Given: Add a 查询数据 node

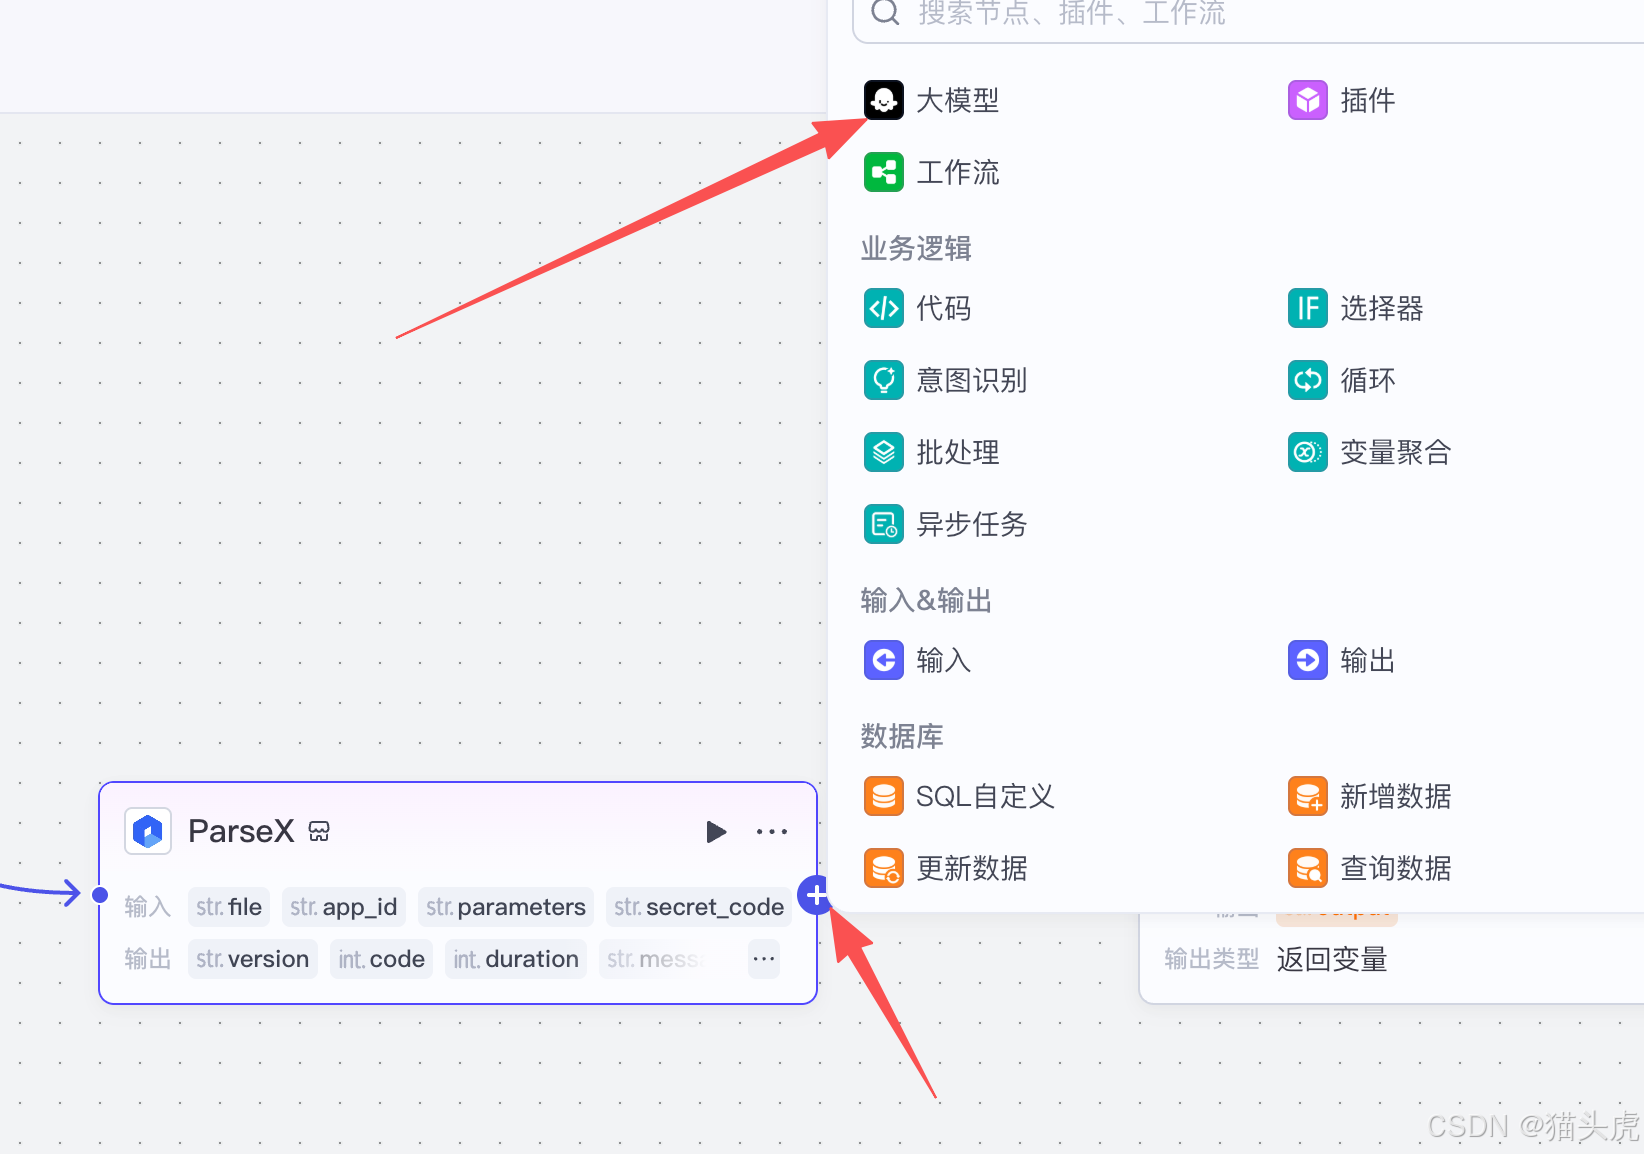Looking at the screenshot, I should click(x=1368, y=868).
